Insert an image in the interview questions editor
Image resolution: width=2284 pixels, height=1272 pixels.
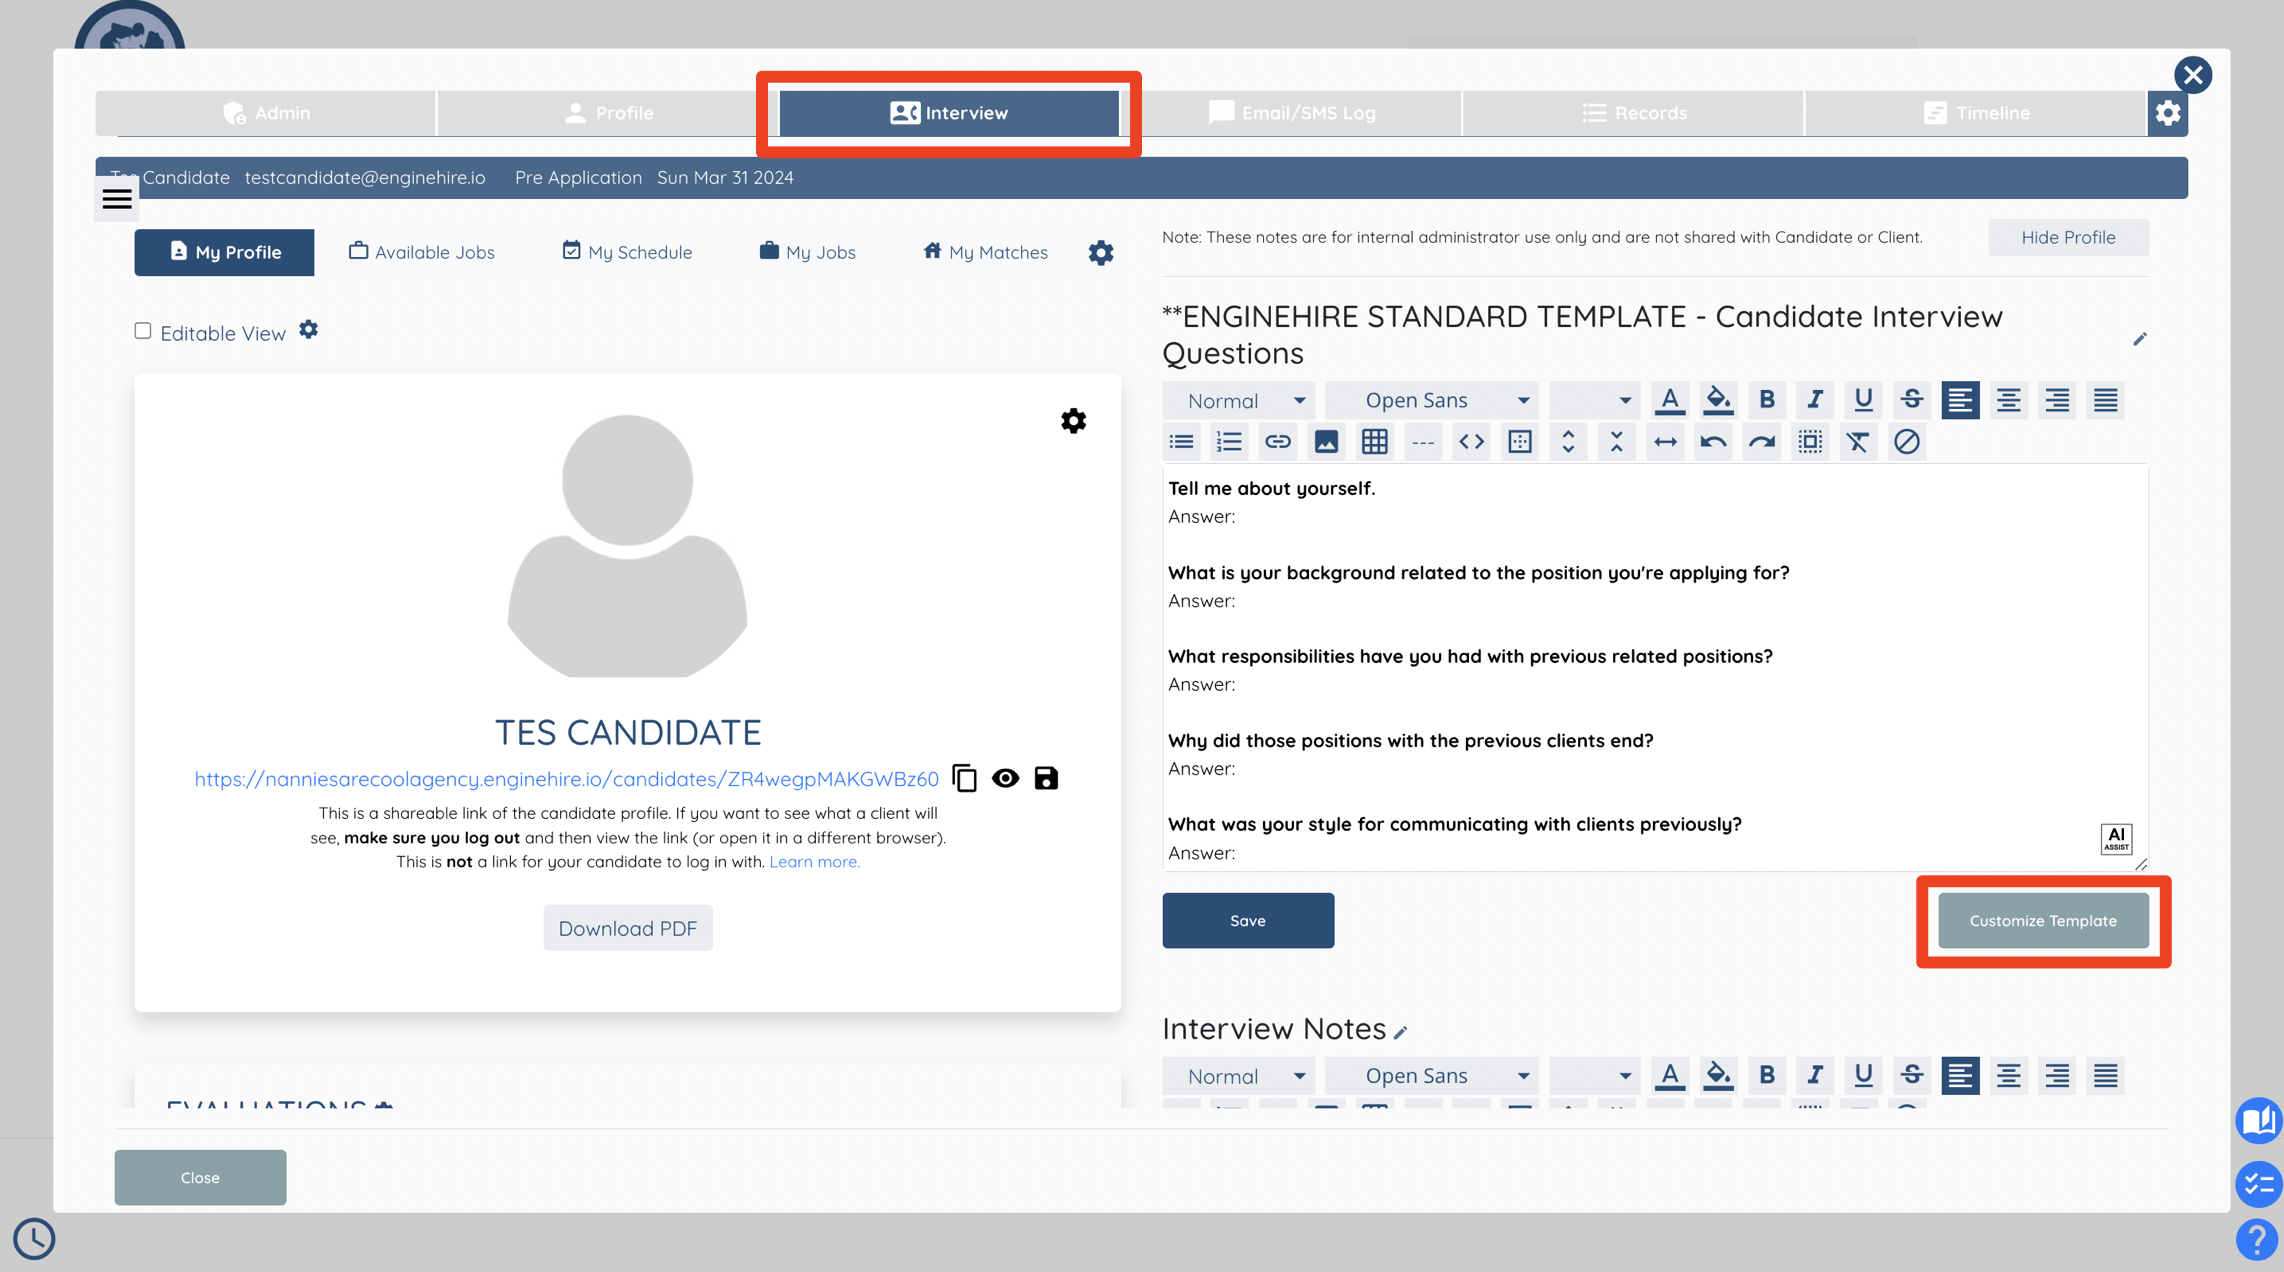[x=1326, y=442]
